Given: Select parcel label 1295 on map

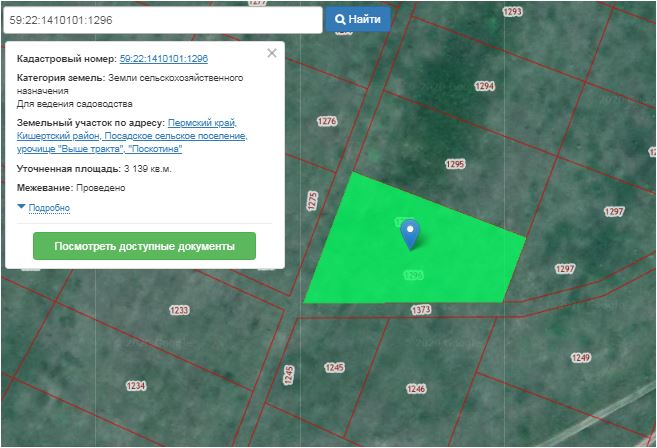Looking at the screenshot, I should click(x=456, y=164).
